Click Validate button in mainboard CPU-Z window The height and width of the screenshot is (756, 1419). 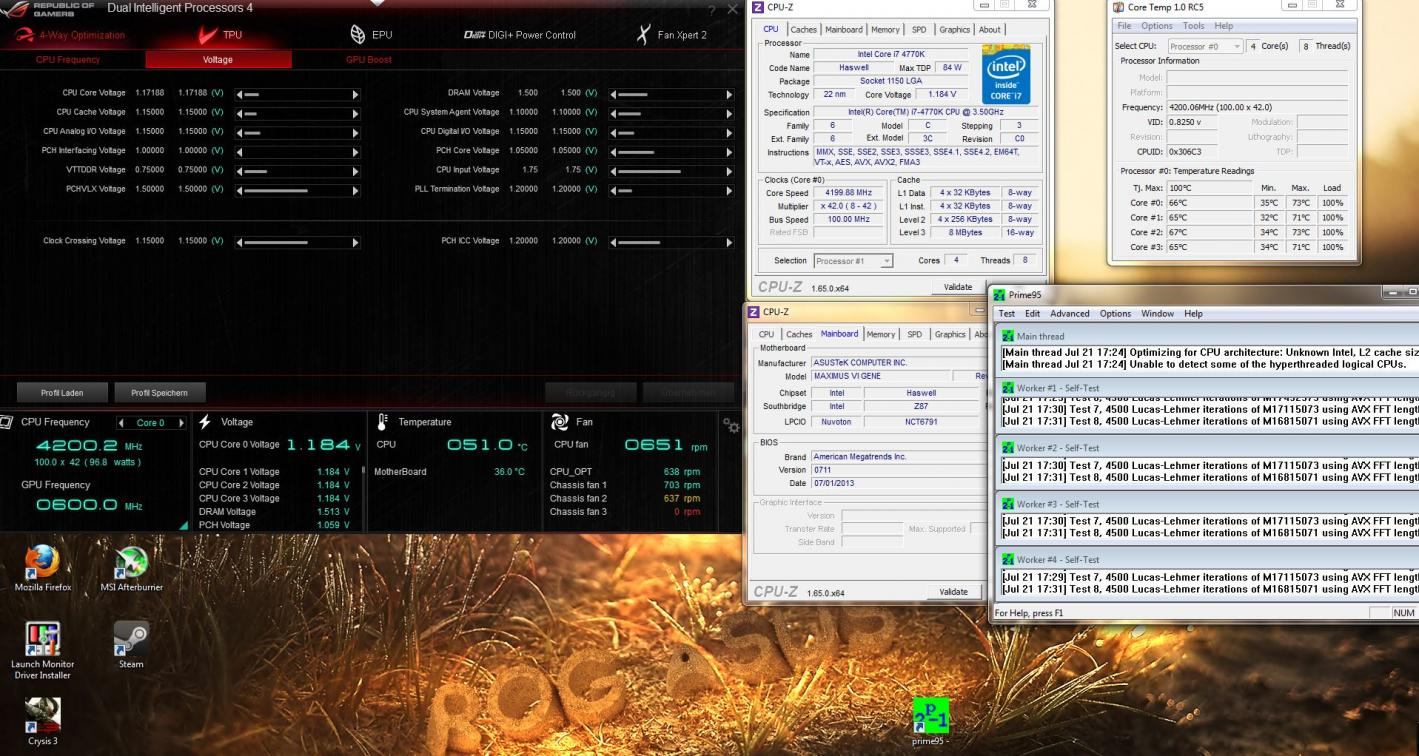pyautogui.click(x=953, y=592)
